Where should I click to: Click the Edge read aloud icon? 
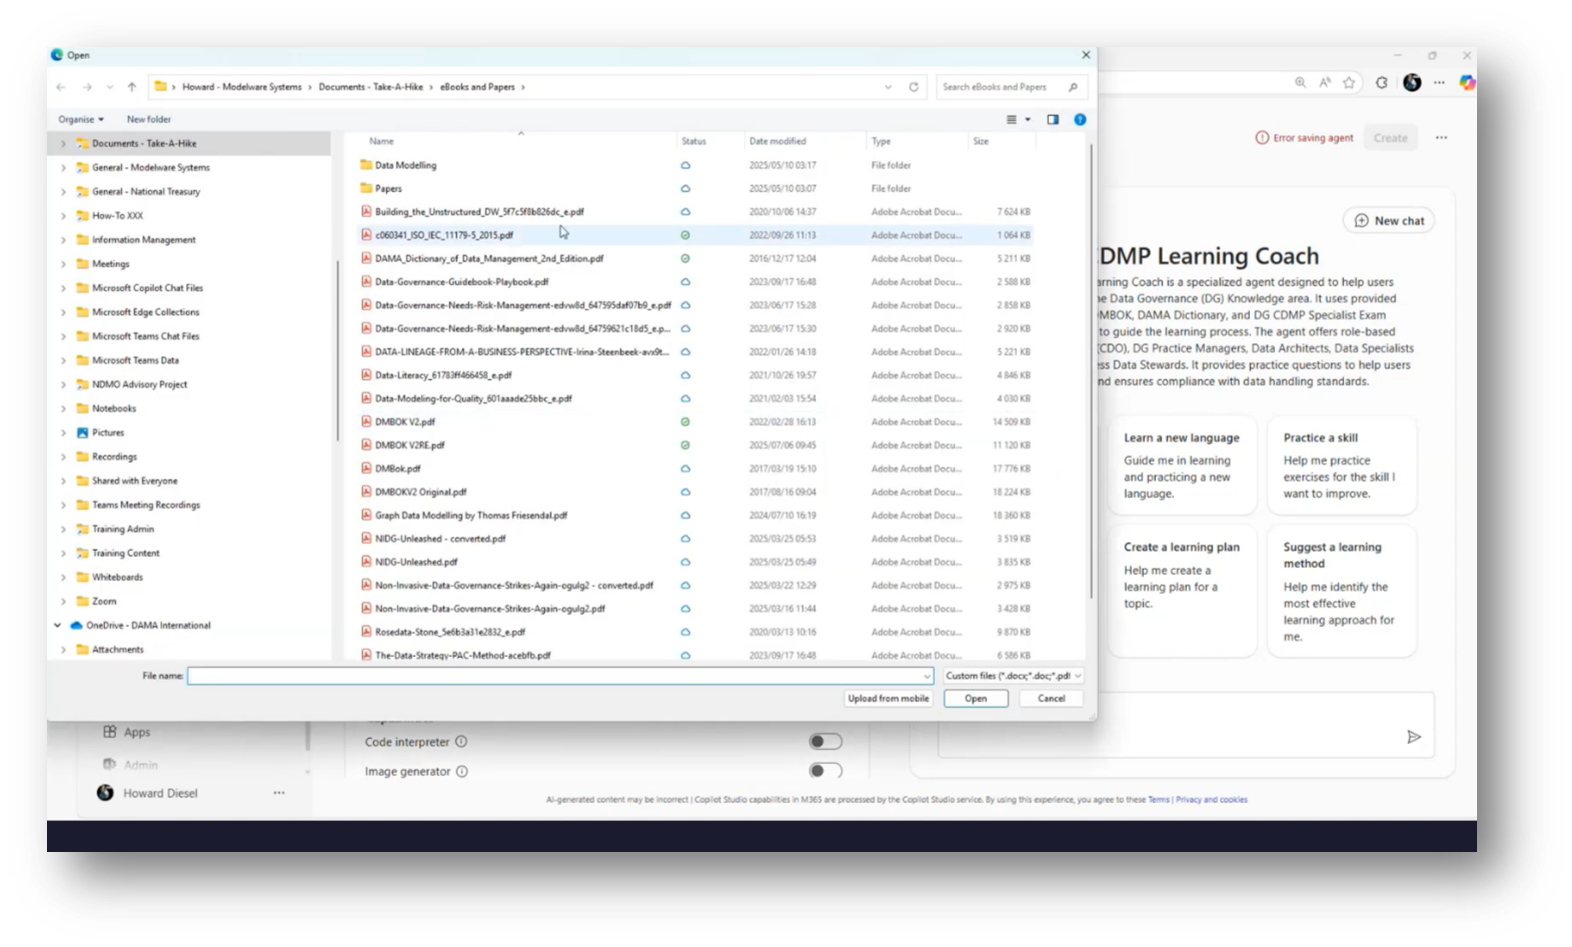[x=1325, y=83]
